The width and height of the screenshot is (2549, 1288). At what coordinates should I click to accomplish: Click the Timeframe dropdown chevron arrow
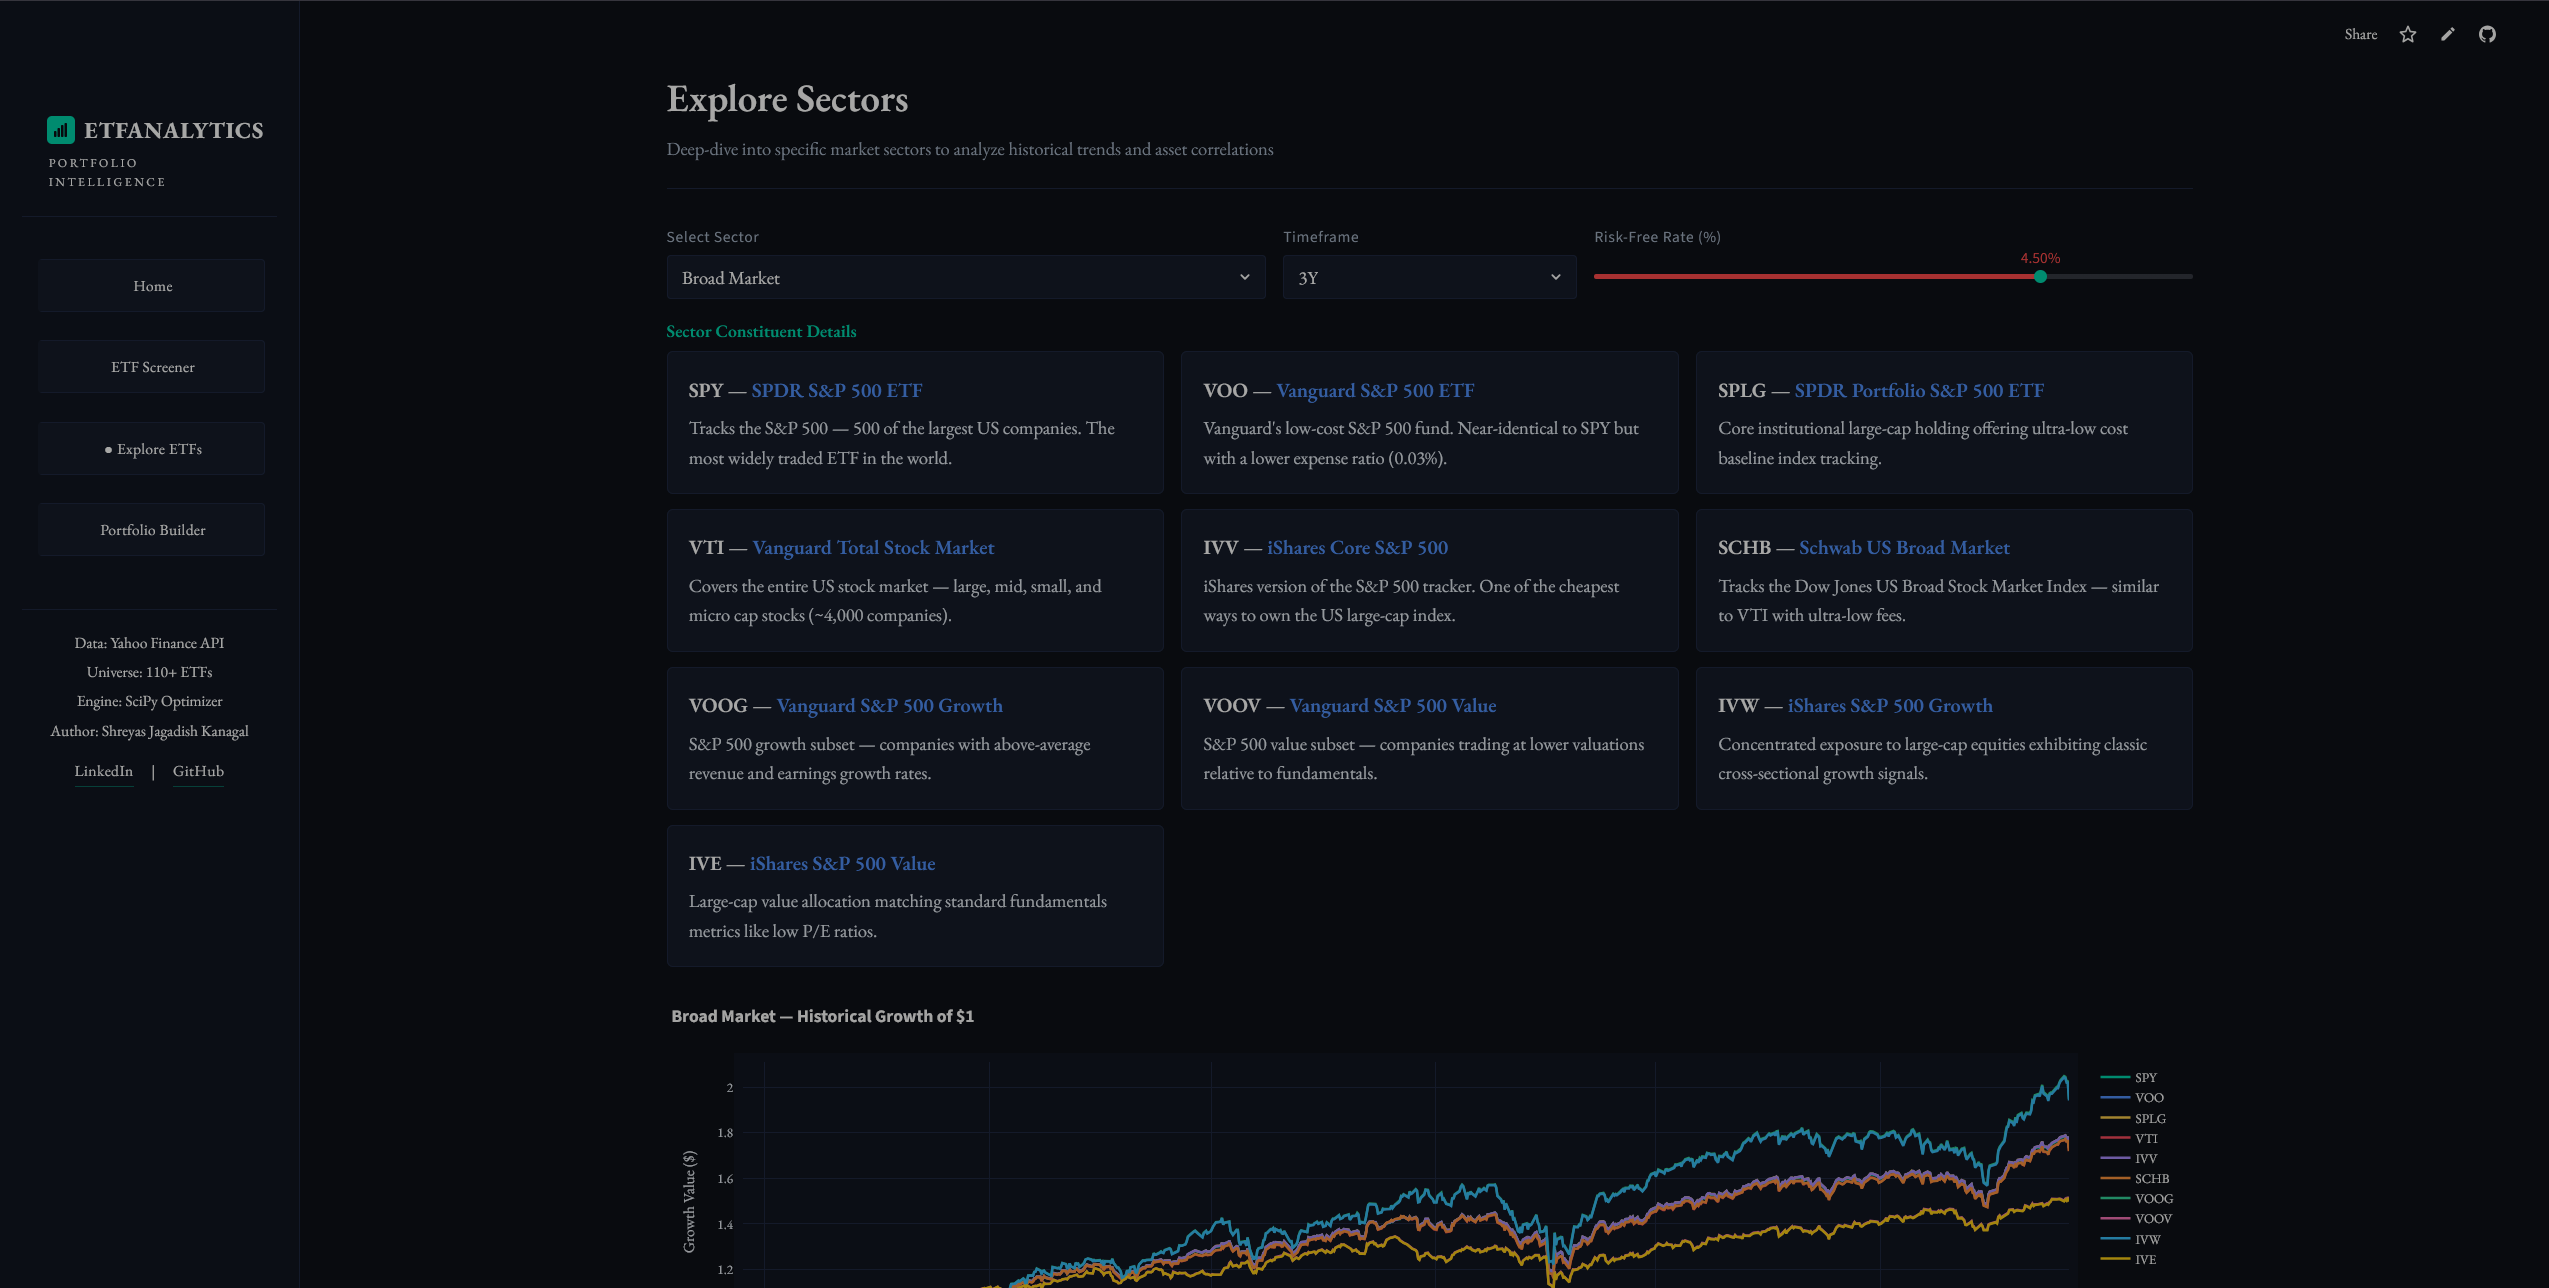tap(1555, 278)
